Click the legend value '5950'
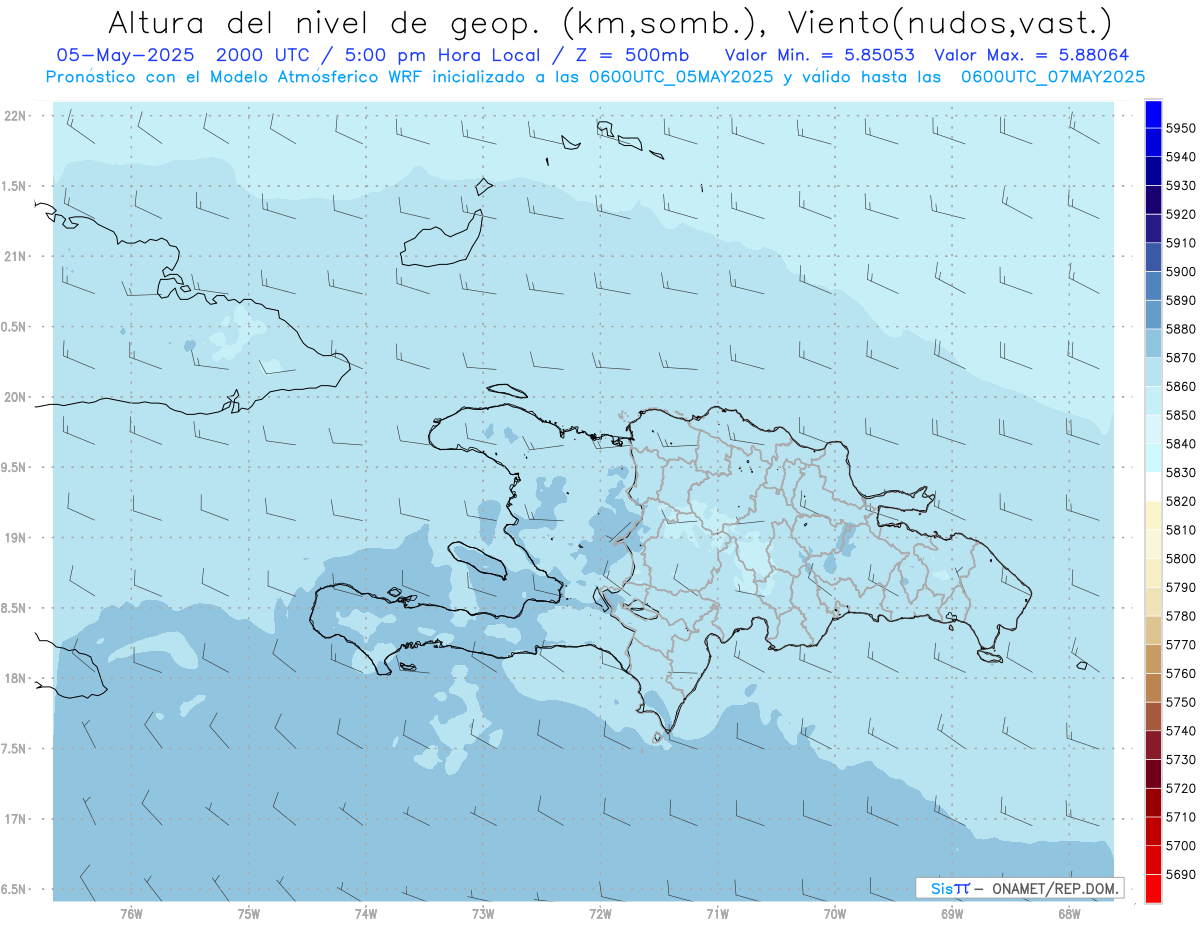1200x927 pixels. (1180, 129)
